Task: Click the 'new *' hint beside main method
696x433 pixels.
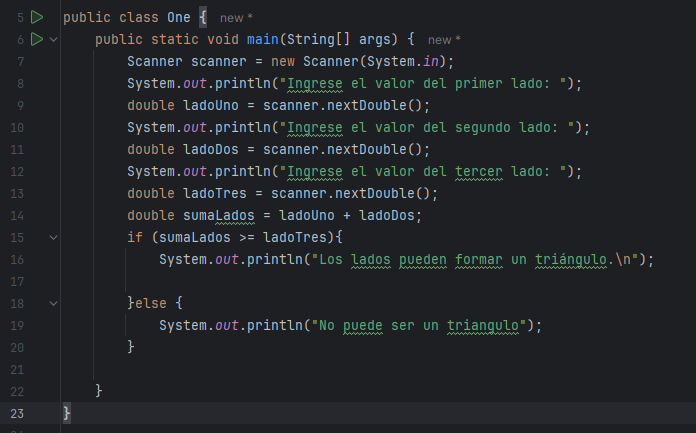Action: click(444, 40)
